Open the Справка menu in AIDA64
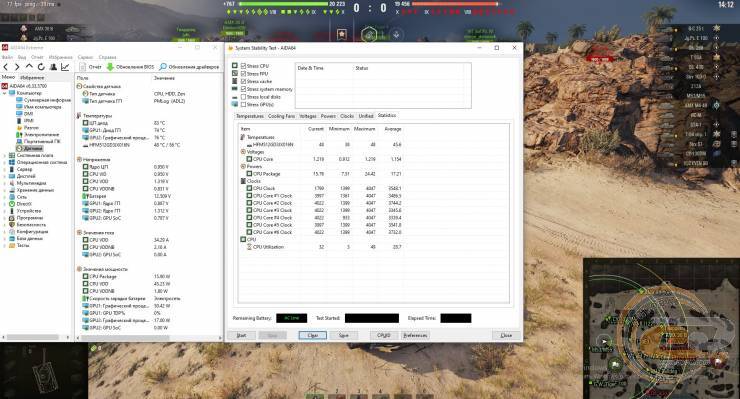Image resolution: width=740 pixels, height=399 pixels. click(108, 57)
